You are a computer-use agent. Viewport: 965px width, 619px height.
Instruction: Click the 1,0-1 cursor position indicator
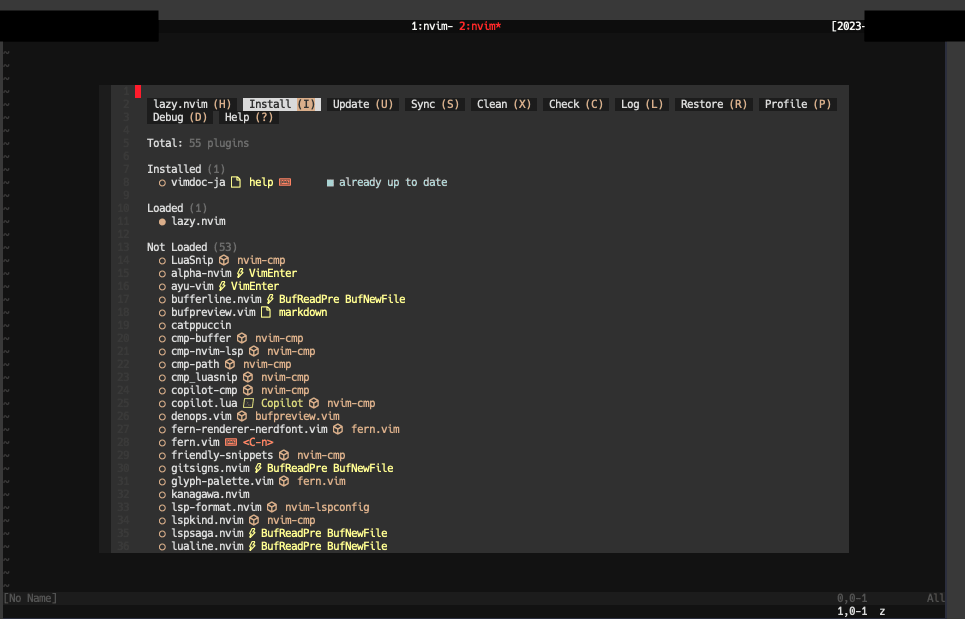click(x=852, y=611)
